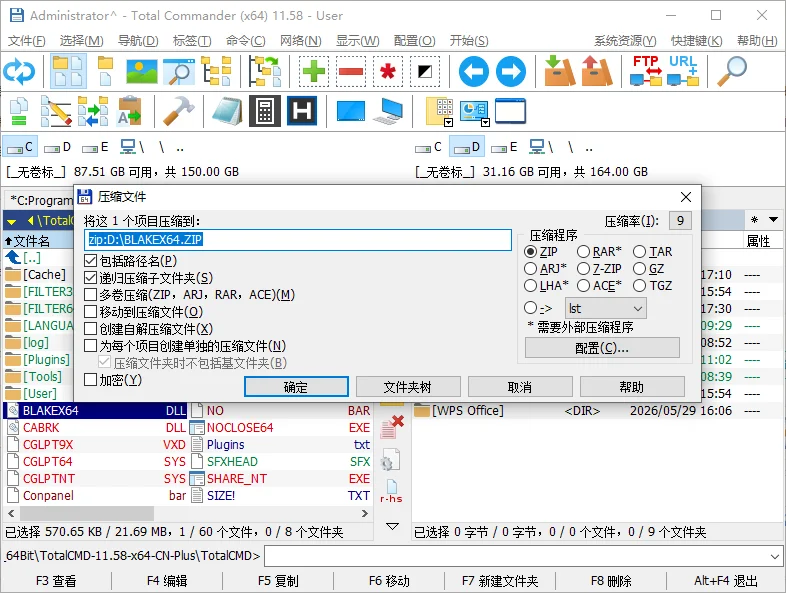Click the blue forward arrow icon
Viewport: 786px width, 593px height.
pos(511,72)
